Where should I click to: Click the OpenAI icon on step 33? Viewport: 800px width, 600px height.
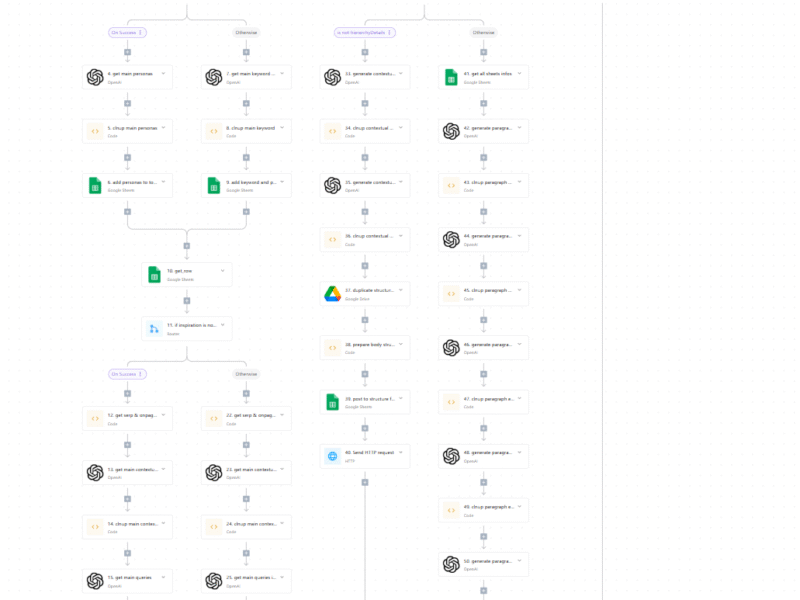click(333, 77)
